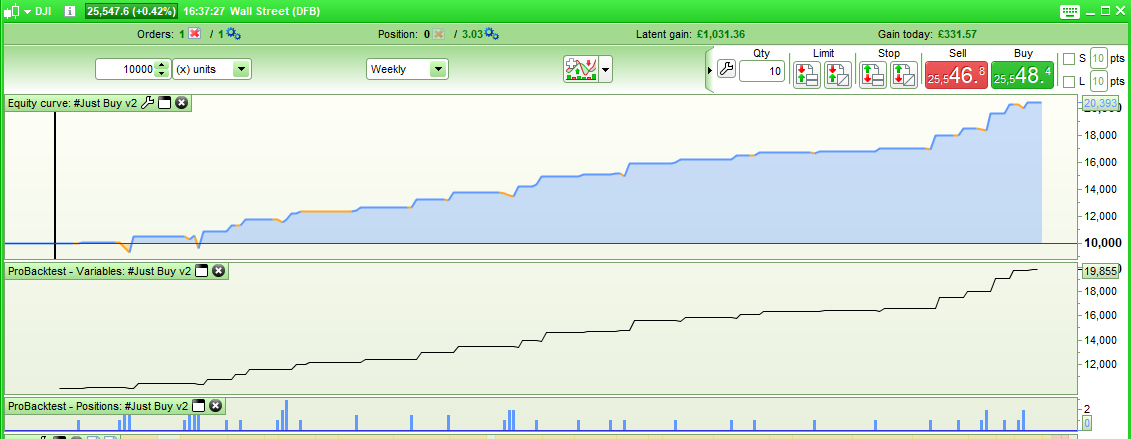This screenshot has width=1131, height=439.
Task: Click ProBacktest - Variables: #Just Buy v2 title
Action: 100,271
